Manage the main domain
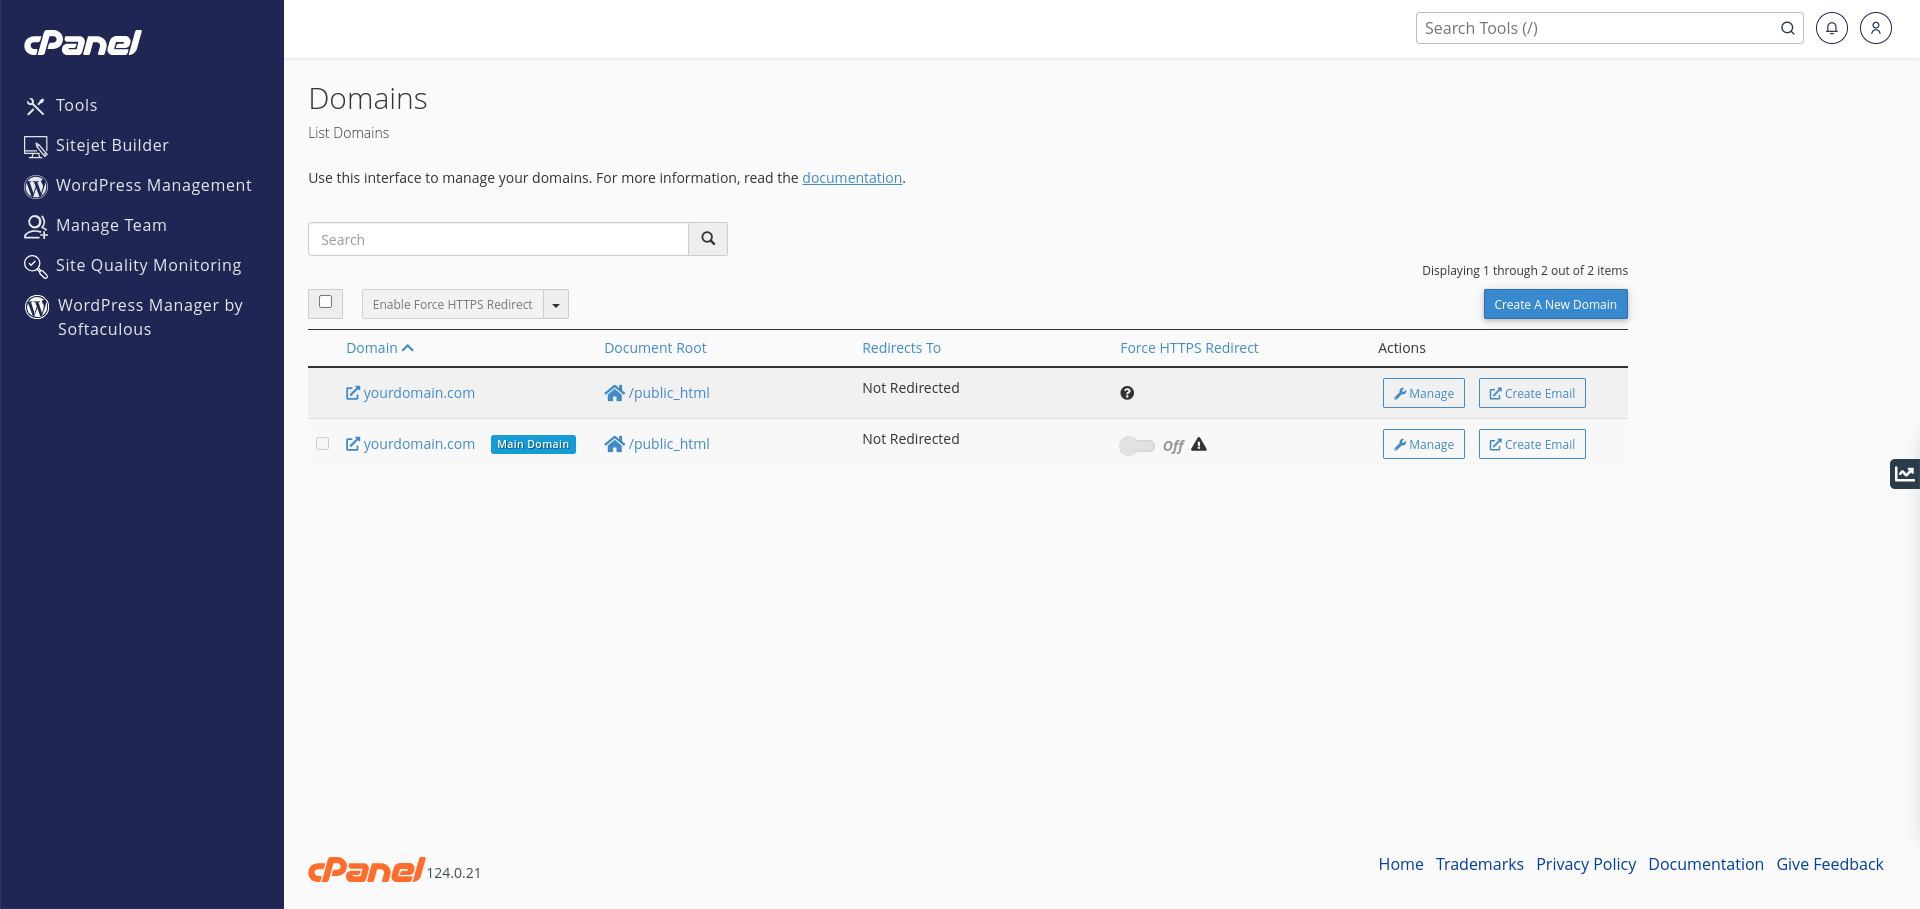This screenshot has width=1920, height=909. coord(1424,444)
